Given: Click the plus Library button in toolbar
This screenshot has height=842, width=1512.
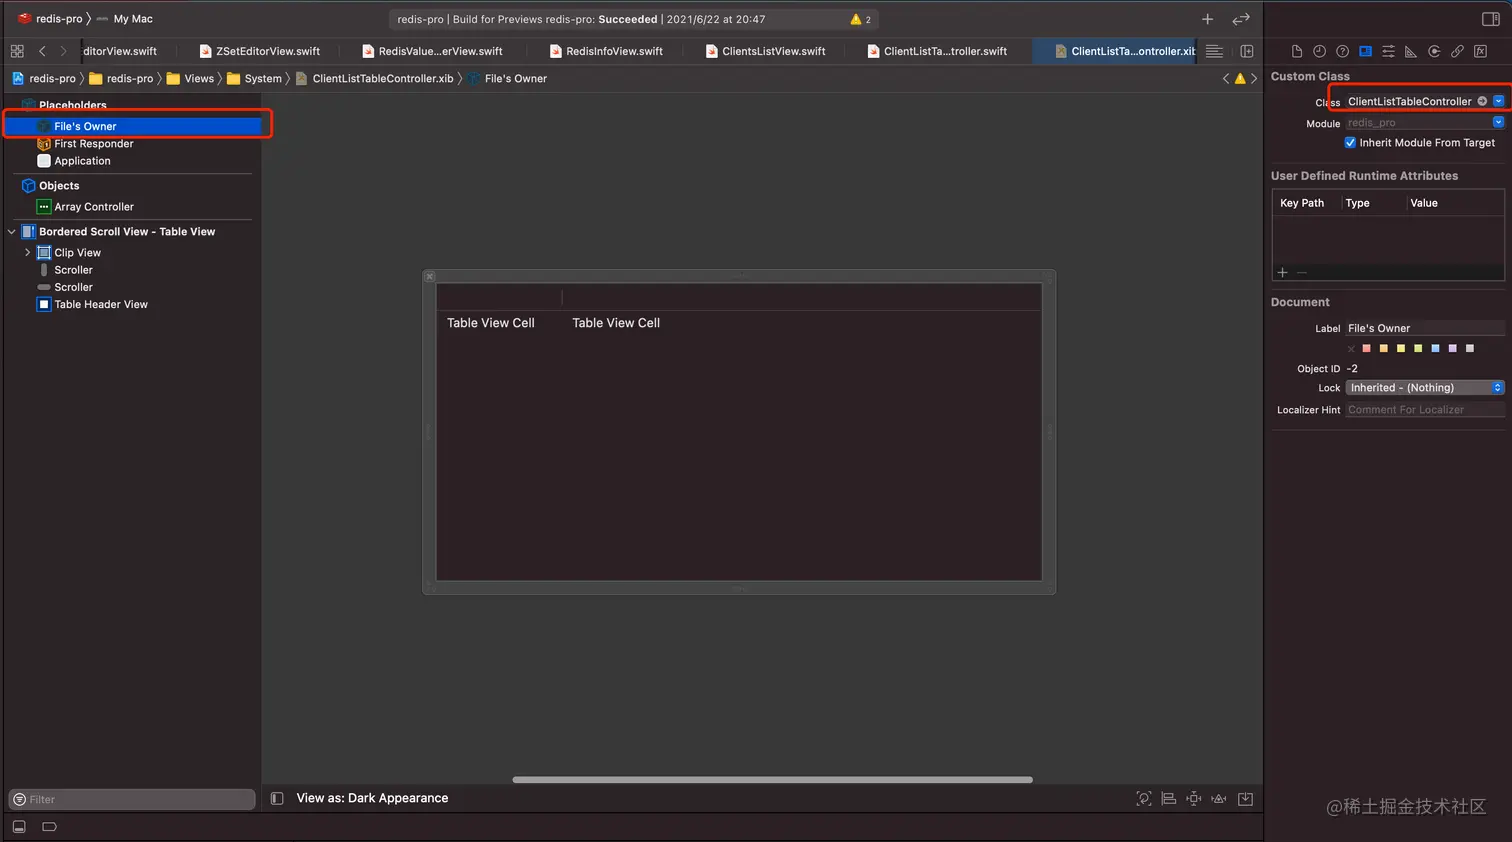Looking at the screenshot, I should point(1207,19).
